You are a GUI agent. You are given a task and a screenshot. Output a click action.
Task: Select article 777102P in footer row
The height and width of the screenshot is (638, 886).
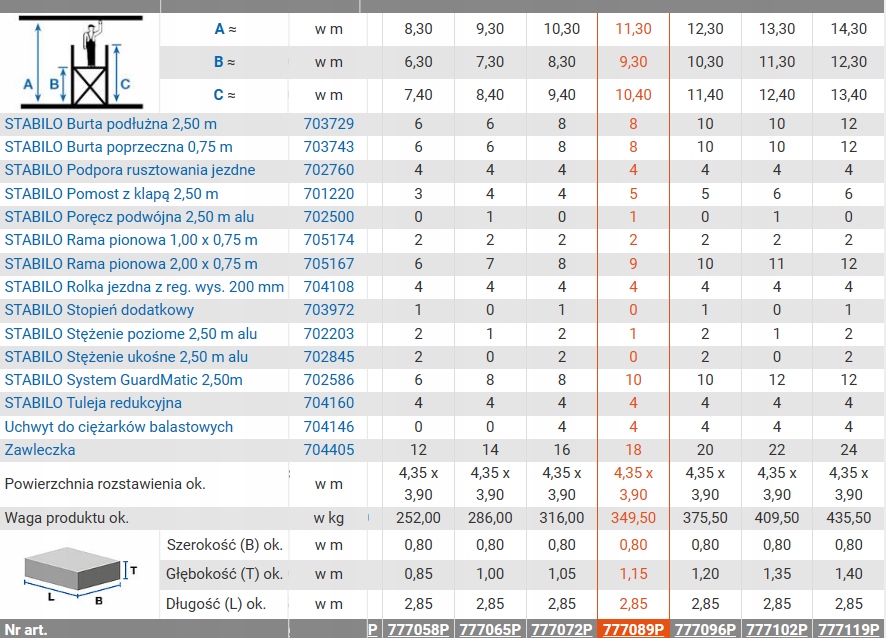tap(777, 630)
